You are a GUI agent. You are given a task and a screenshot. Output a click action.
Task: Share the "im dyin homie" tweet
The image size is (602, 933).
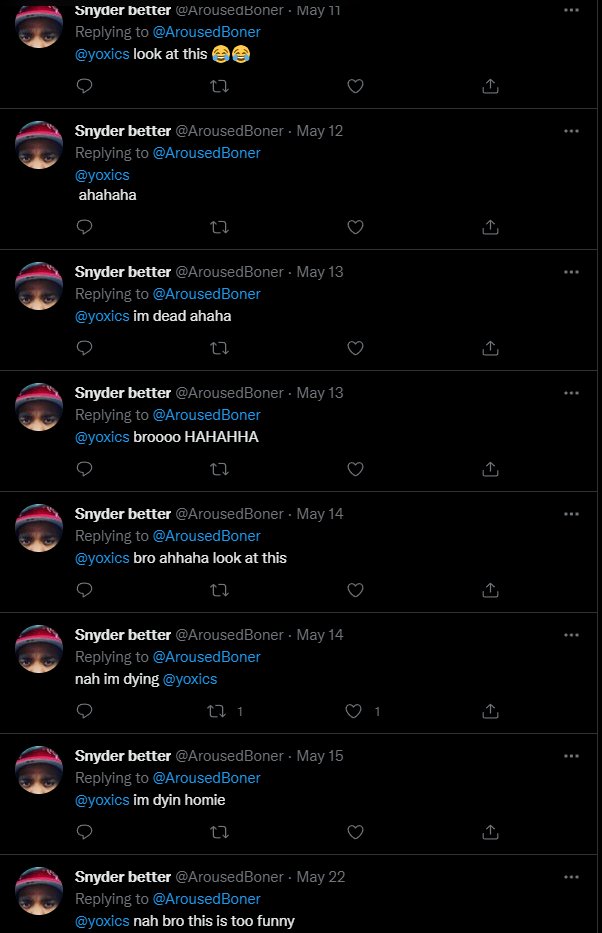(491, 832)
